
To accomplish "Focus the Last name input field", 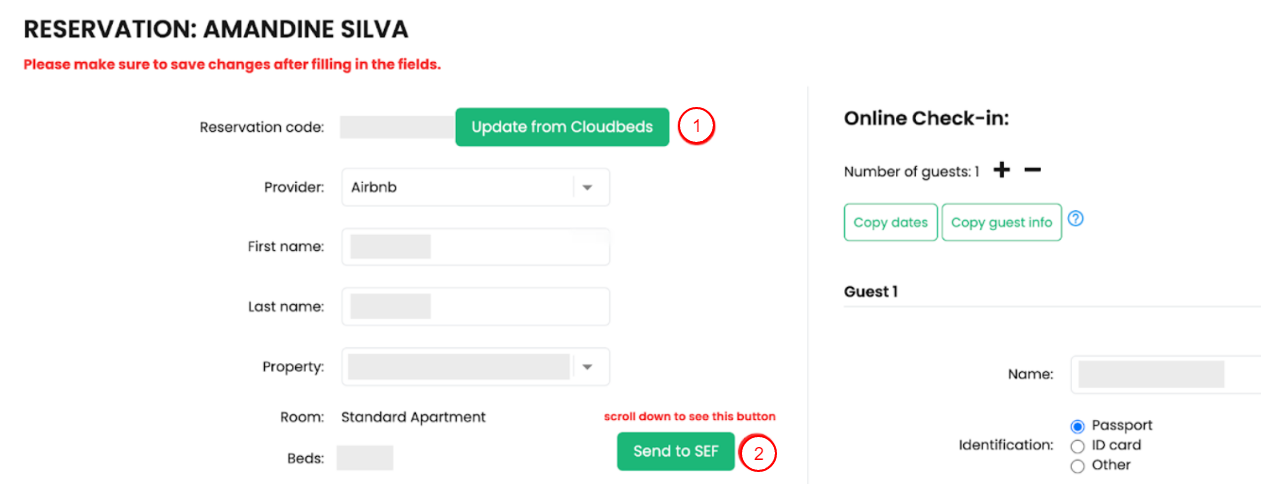I will coord(475,307).
